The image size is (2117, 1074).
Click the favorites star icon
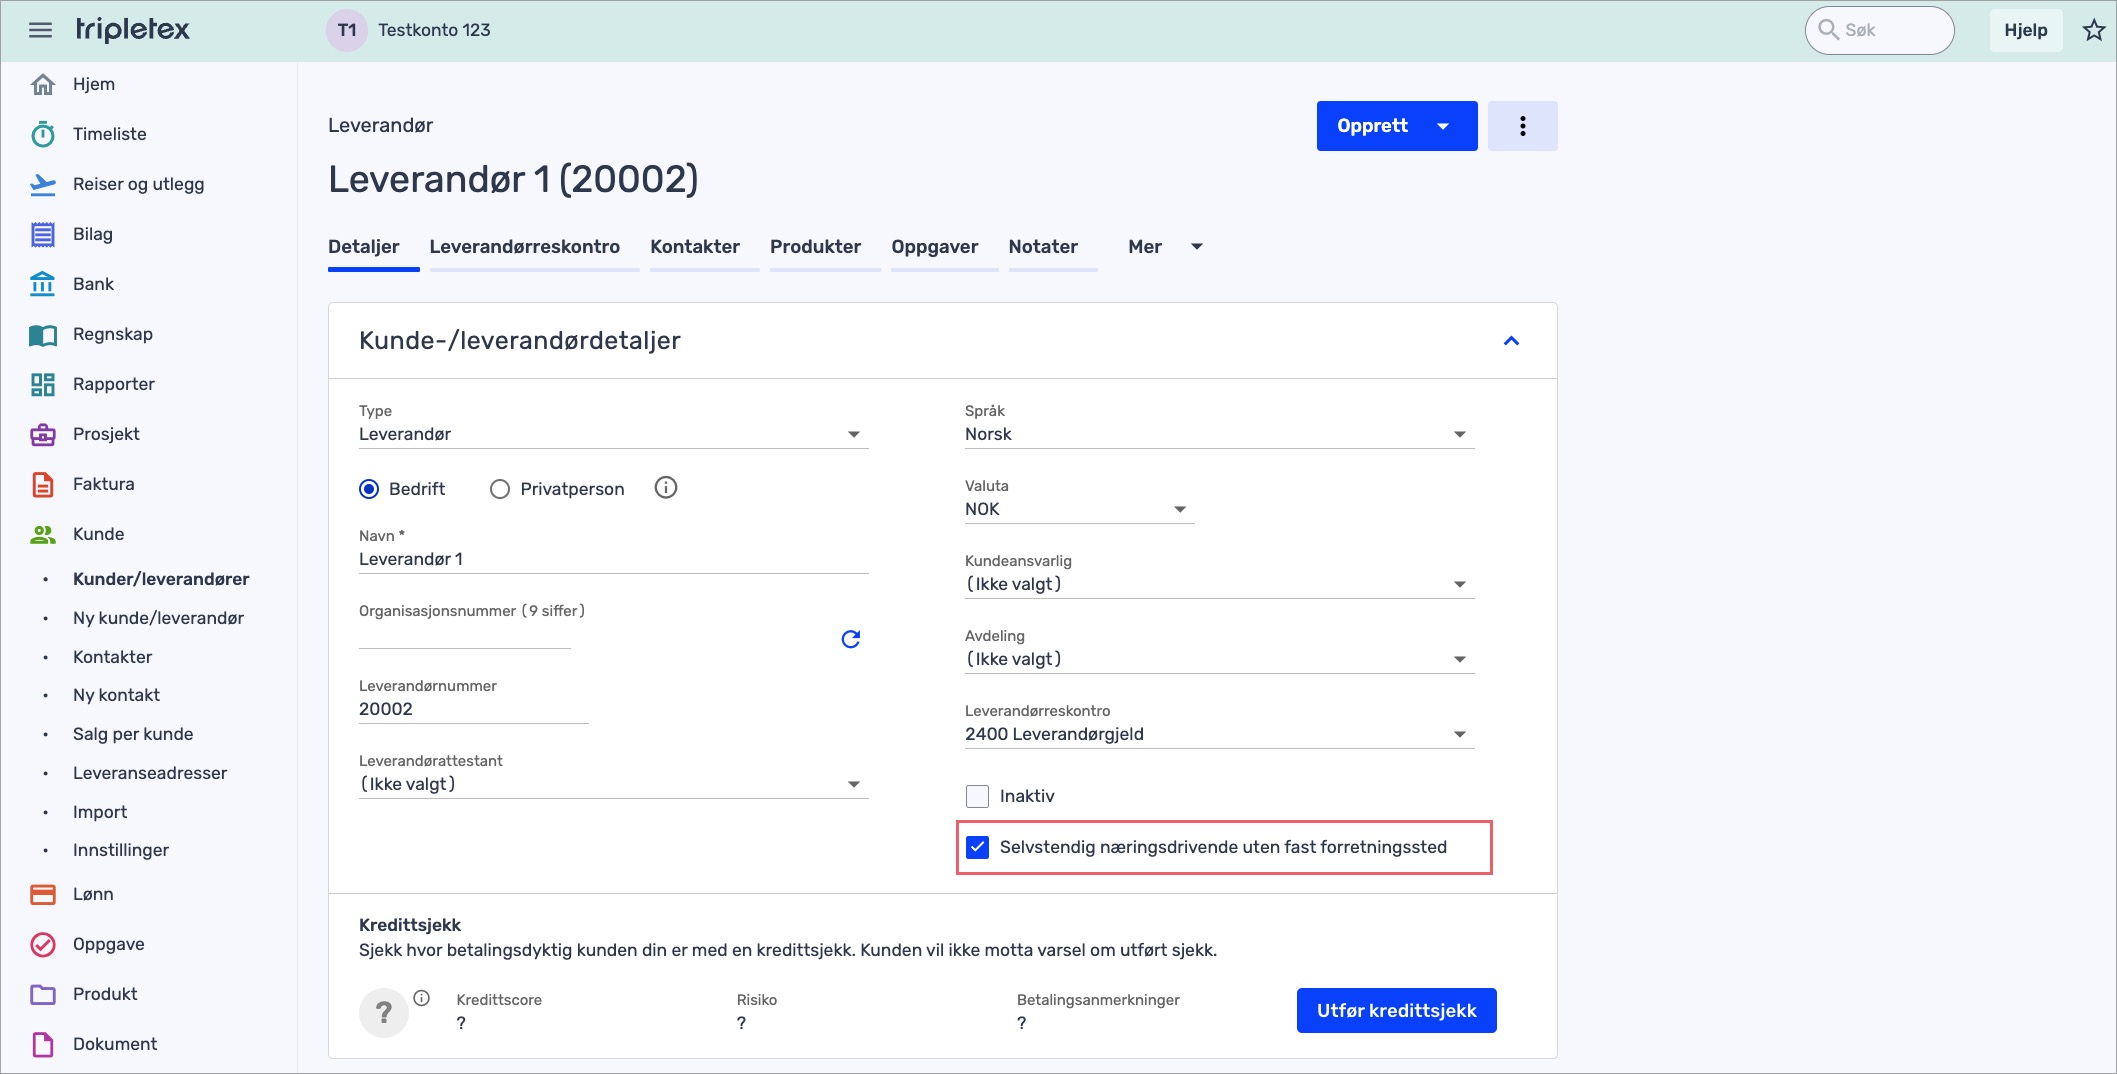tap(2093, 30)
